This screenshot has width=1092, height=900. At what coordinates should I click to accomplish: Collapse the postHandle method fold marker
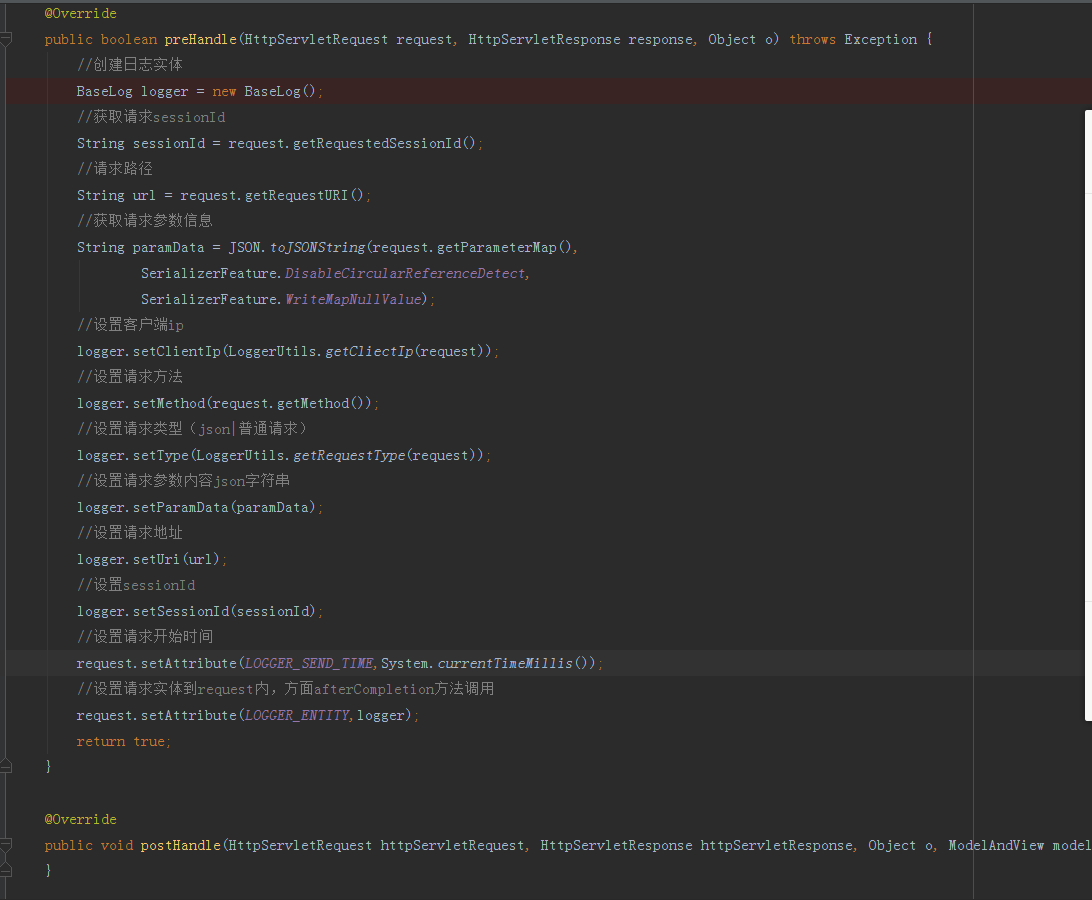[6, 846]
